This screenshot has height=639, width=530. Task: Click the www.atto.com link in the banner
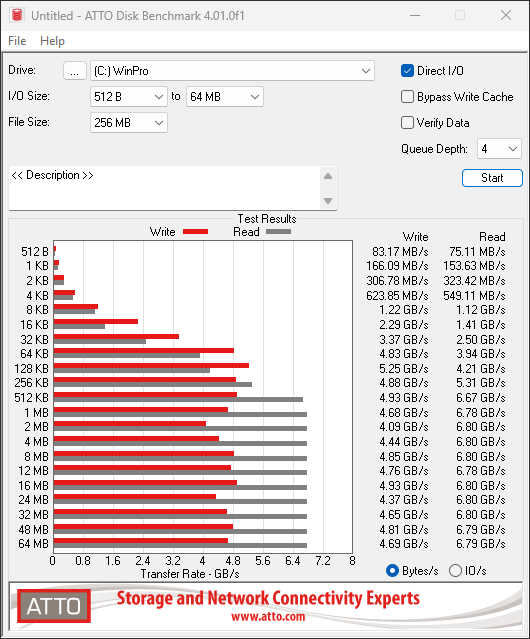click(268, 617)
